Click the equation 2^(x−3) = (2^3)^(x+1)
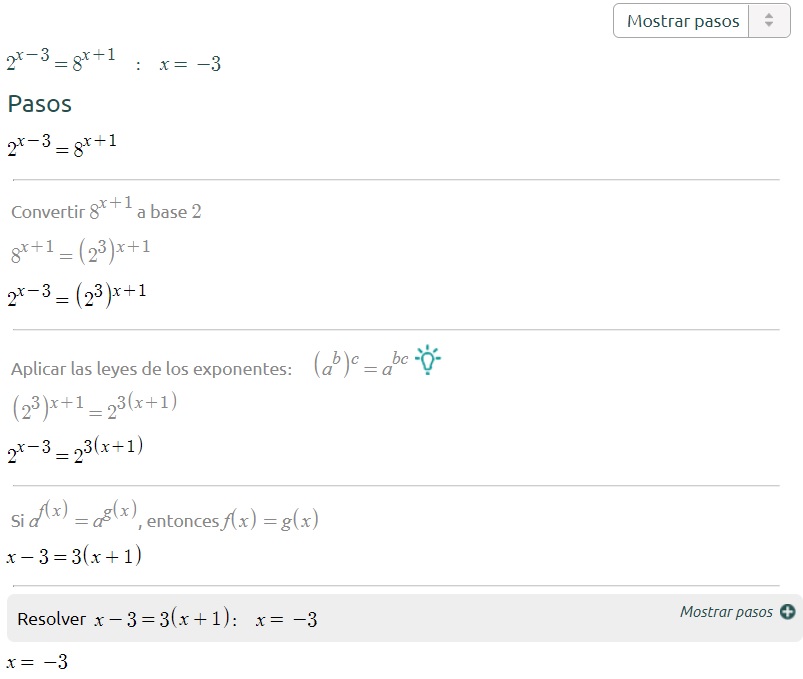The image size is (803, 679). pos(77,296)
